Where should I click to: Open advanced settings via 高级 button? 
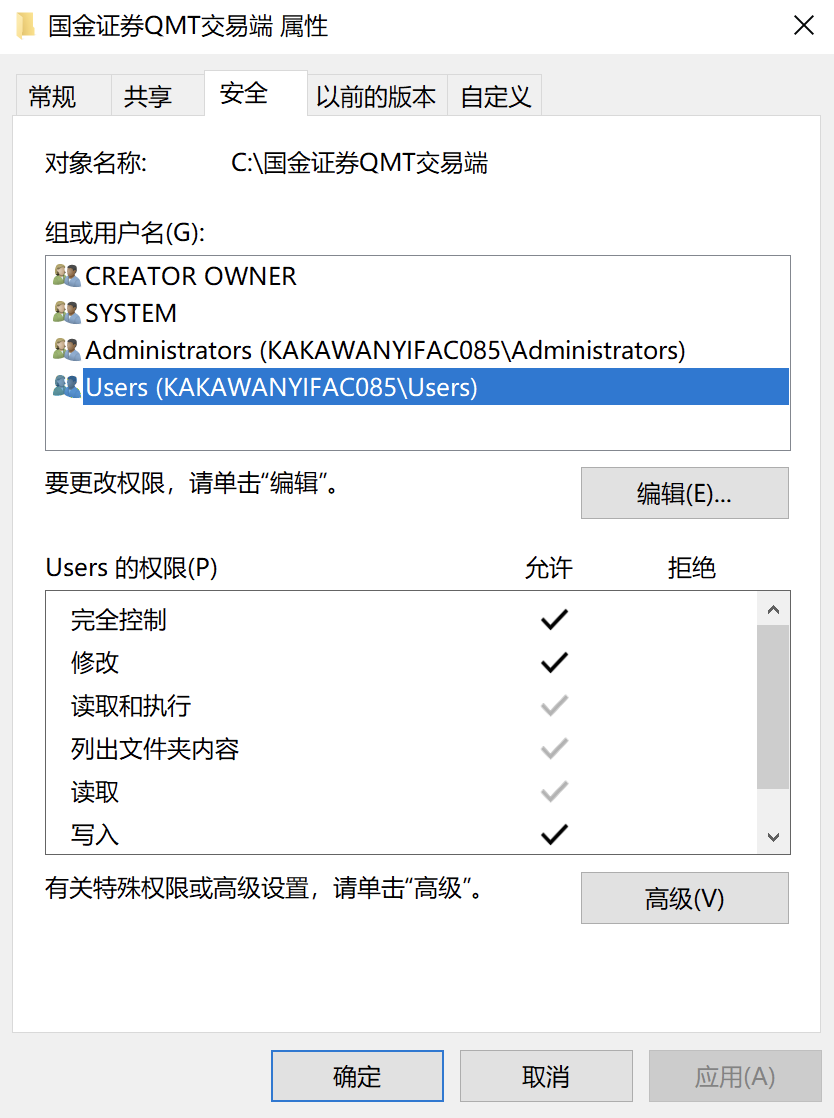684,898
